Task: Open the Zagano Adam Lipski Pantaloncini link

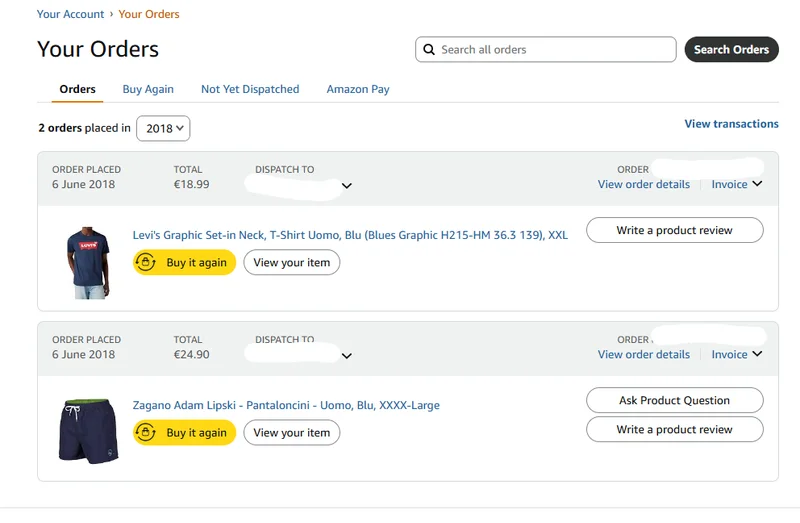Action: (286, 405)
